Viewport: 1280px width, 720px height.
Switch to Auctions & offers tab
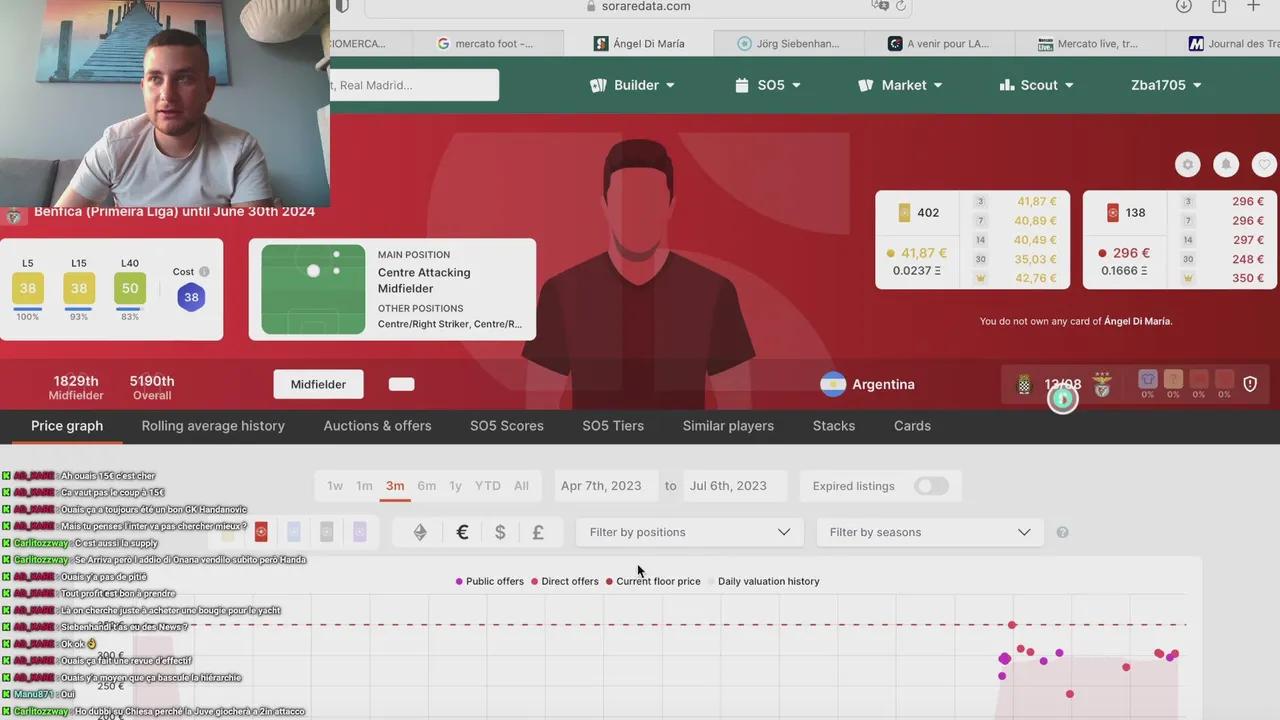pyautogui.click(x=378, y=426)
